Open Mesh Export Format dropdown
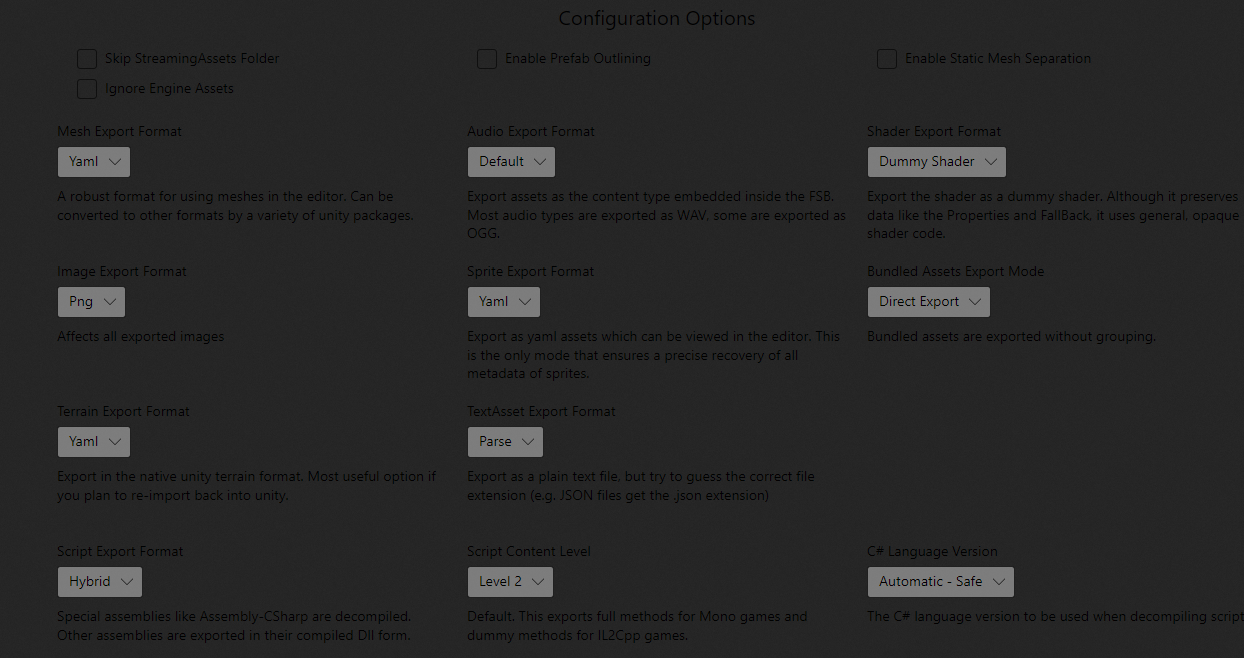 tap(94, 162)
